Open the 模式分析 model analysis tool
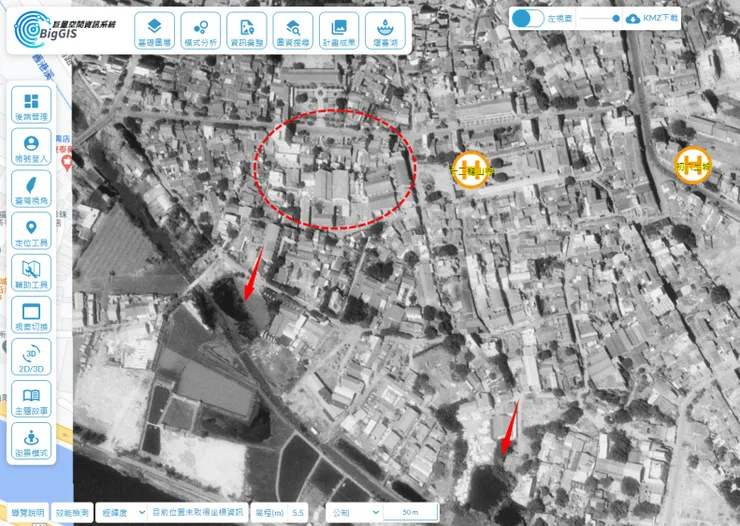 click(x=201, y=31)
